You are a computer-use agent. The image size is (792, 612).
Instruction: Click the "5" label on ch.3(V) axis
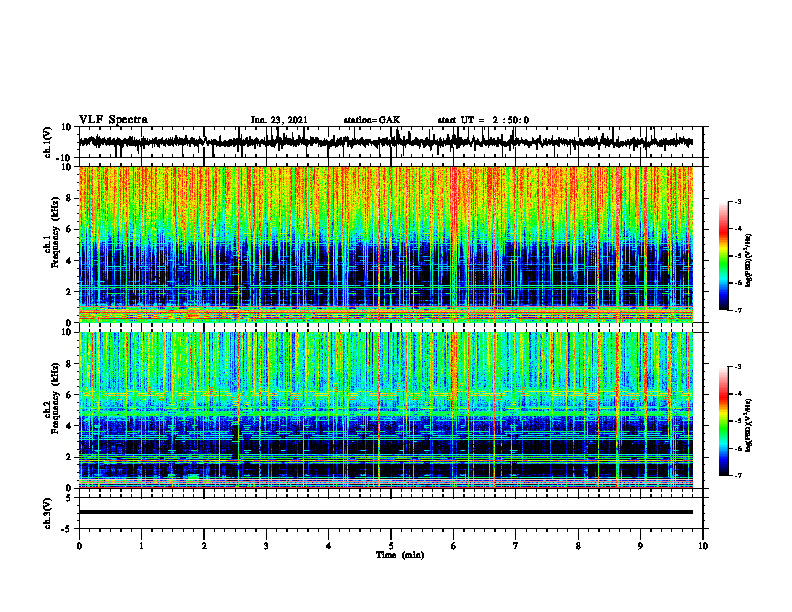[x=69, y=498]
